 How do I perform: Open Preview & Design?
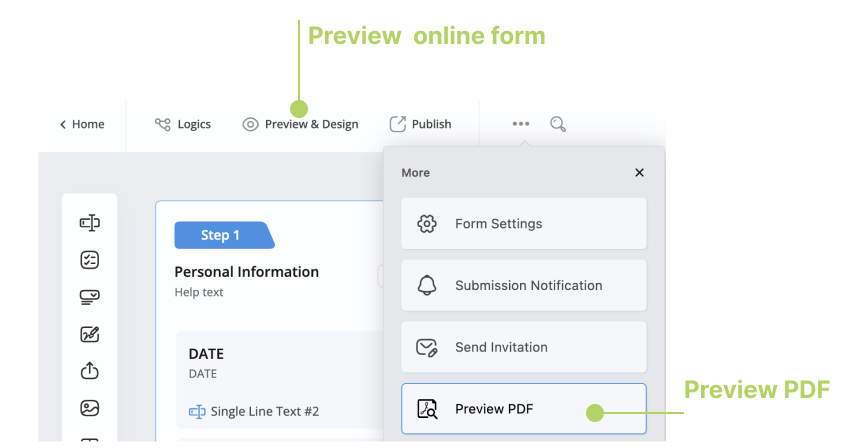click(300, 124)
